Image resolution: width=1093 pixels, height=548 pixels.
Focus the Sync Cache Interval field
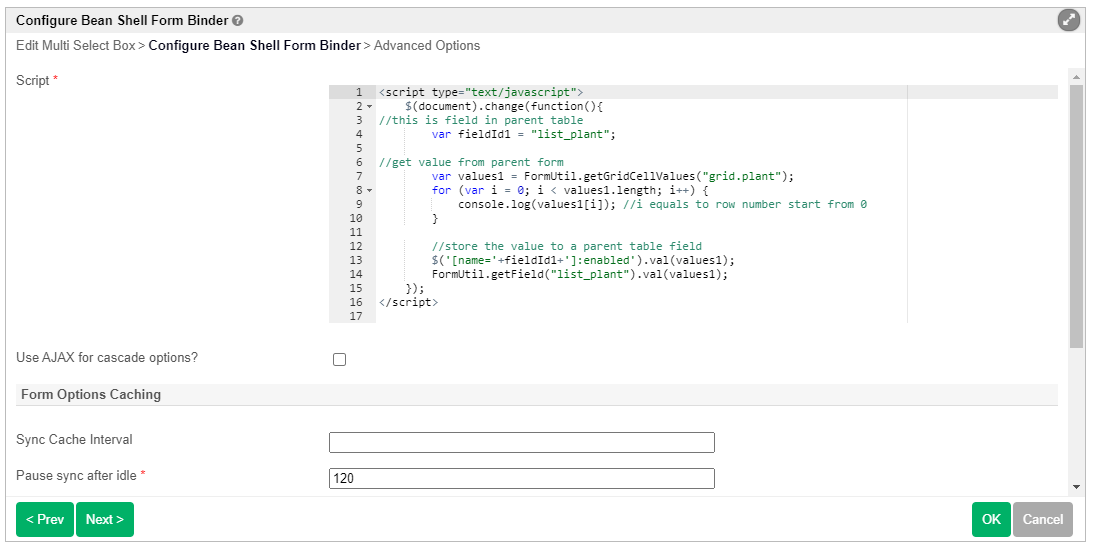522,442
